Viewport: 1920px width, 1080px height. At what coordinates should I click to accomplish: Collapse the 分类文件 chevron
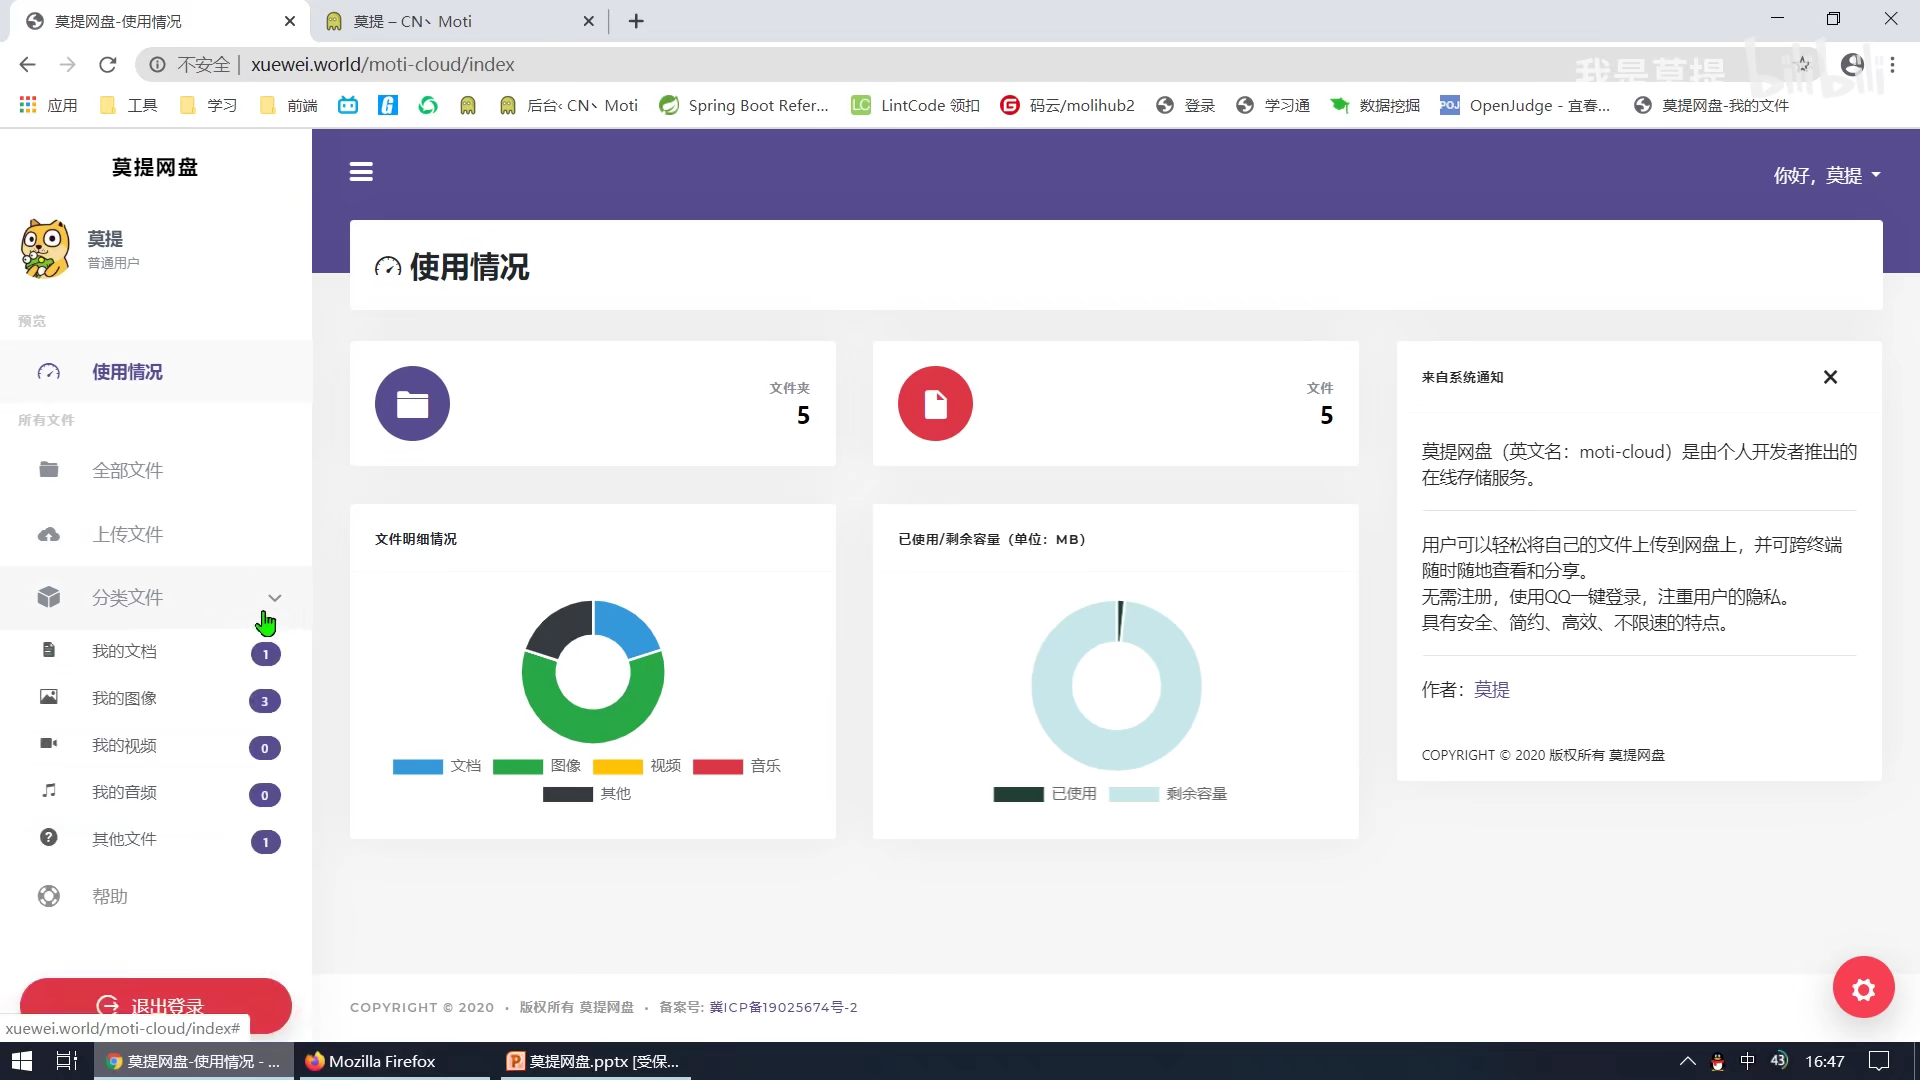point(274,598)
